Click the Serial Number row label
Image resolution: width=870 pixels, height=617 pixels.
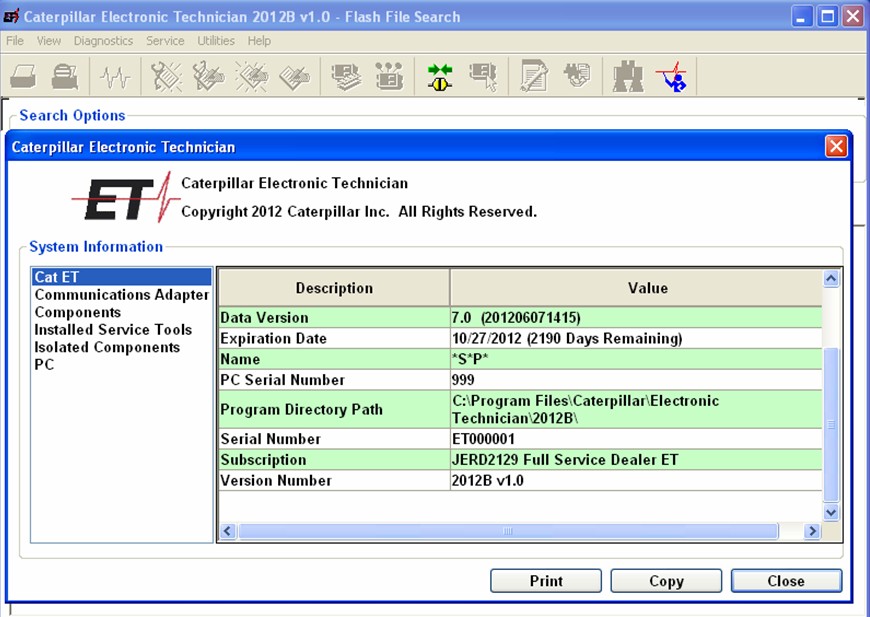[x=270, y=439]
